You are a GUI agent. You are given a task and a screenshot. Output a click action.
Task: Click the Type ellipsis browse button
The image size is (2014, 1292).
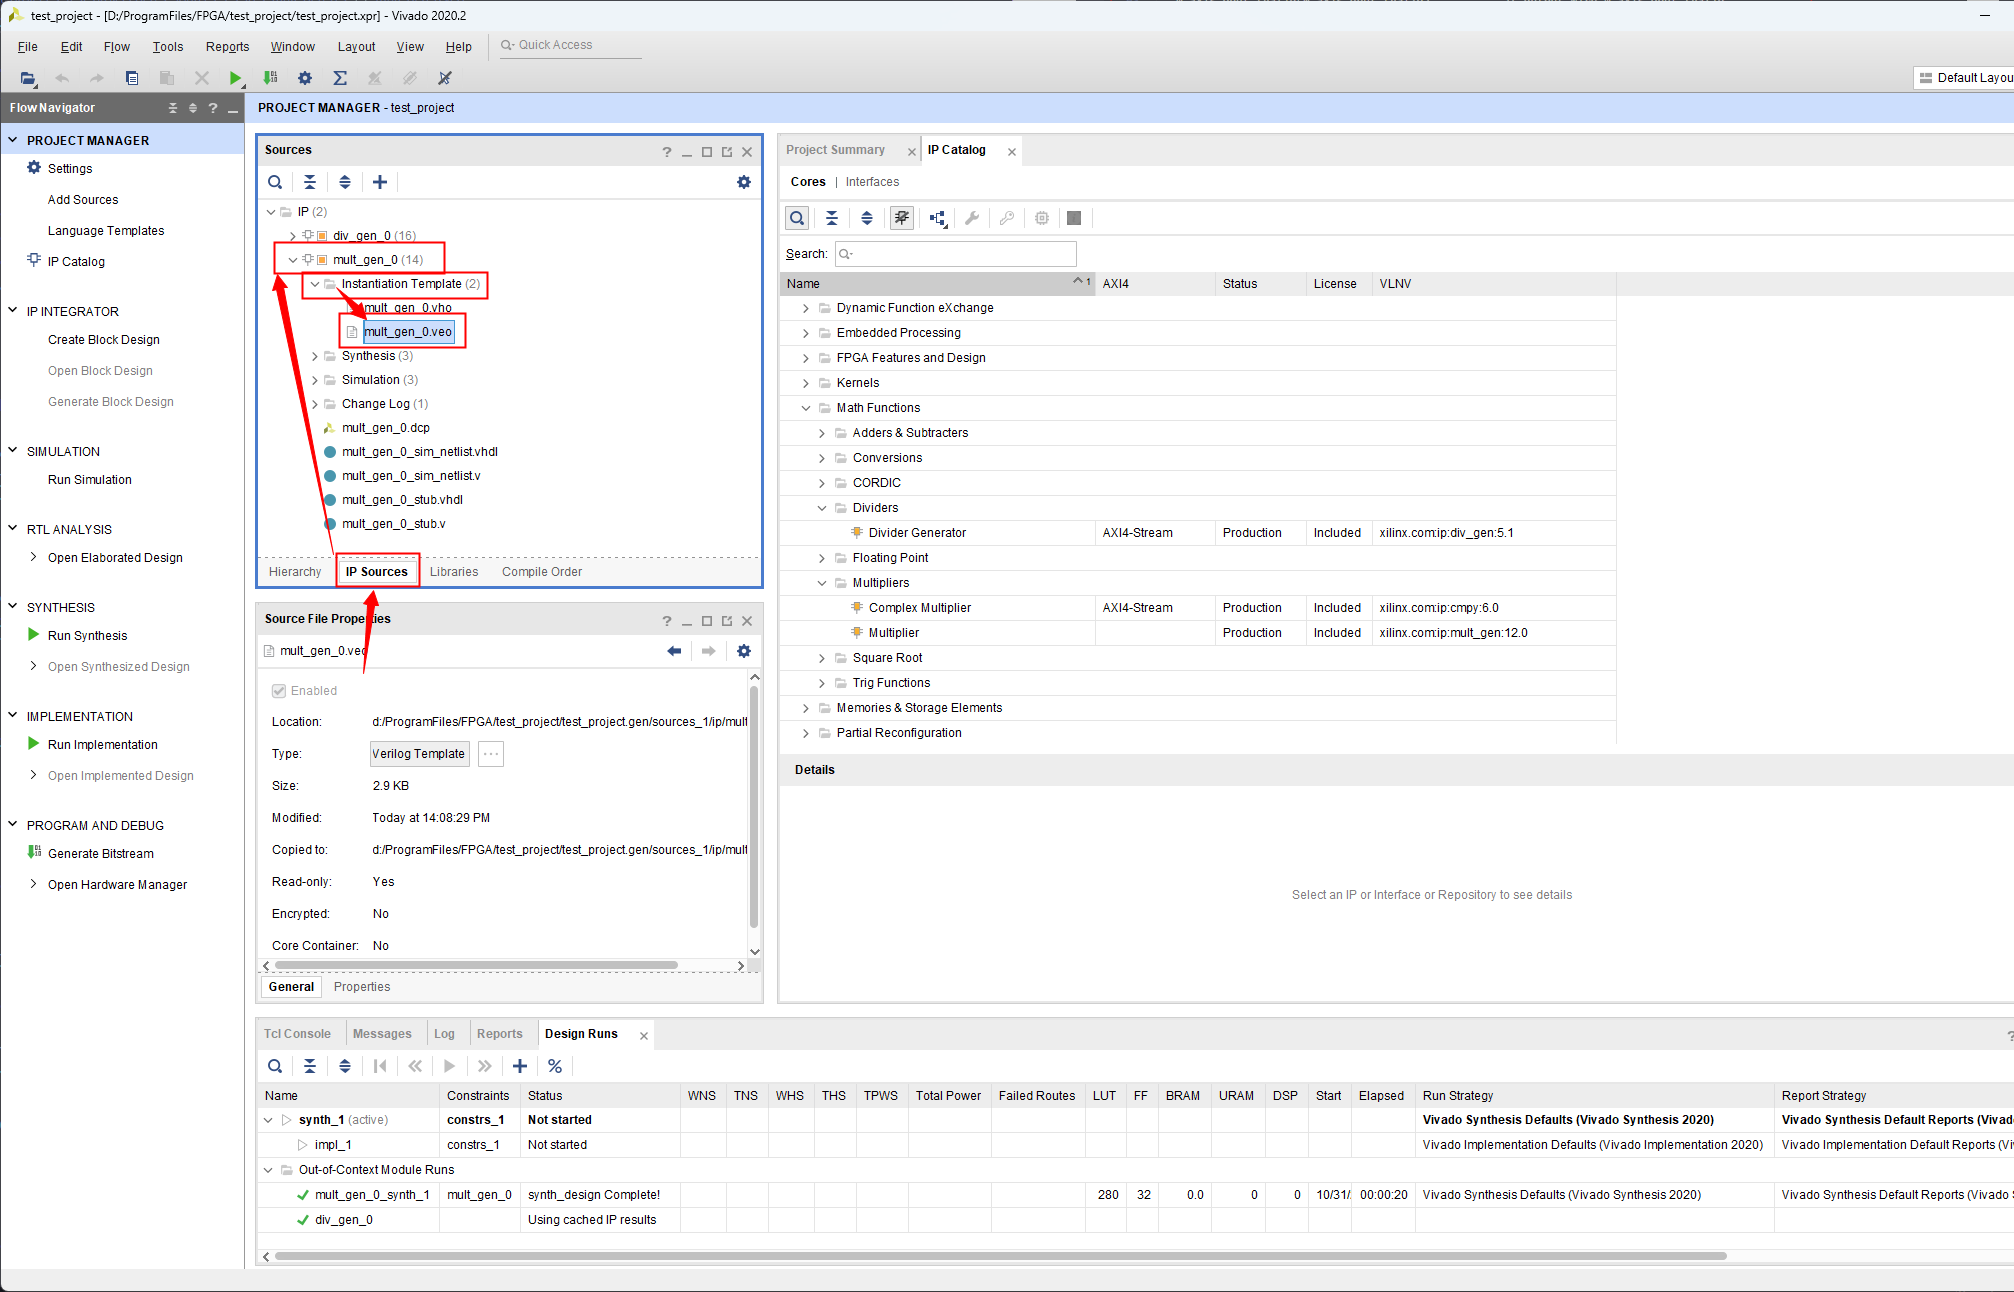pyautogui.click(x=491, y=754)
